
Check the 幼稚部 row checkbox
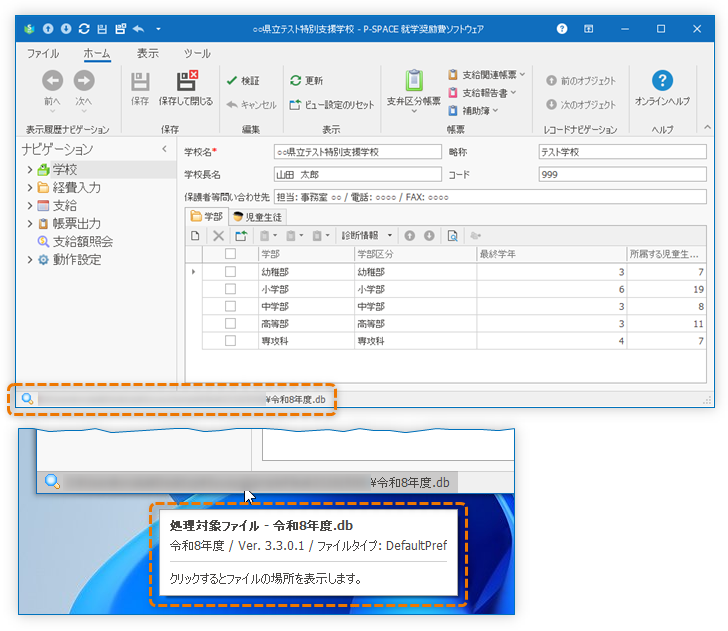tap(230, 272)
